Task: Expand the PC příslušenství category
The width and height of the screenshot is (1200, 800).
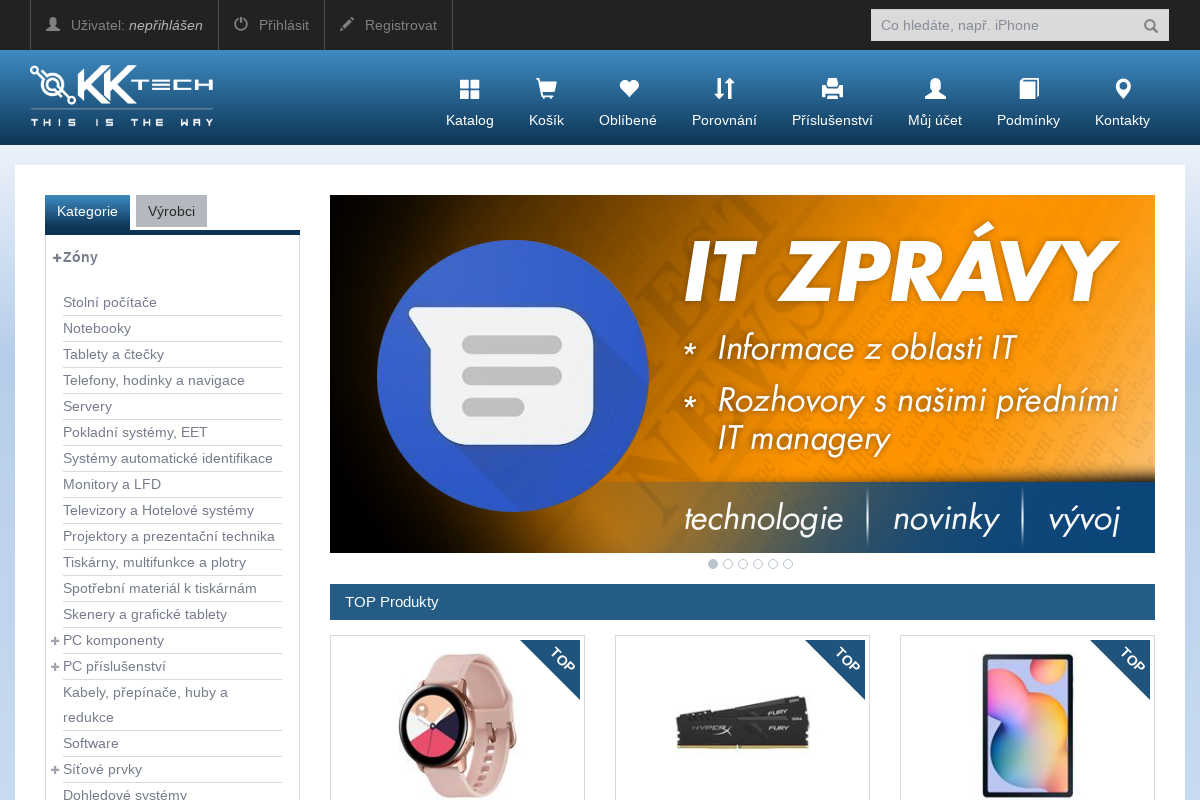Action: coord(55,667)
